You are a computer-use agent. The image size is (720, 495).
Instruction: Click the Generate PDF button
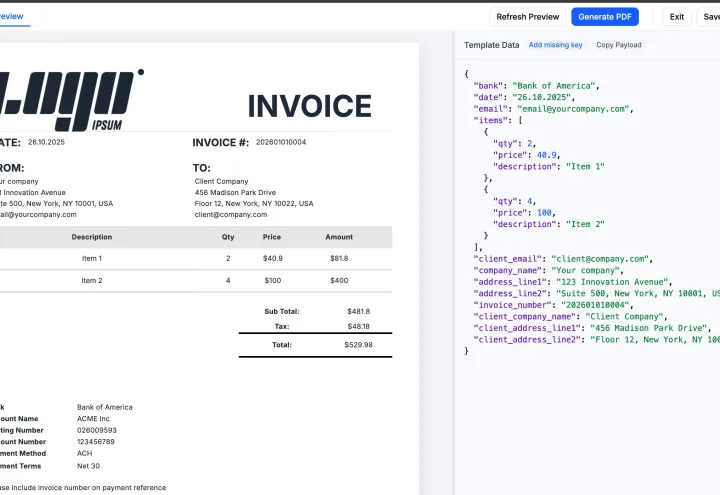point(605,17)
